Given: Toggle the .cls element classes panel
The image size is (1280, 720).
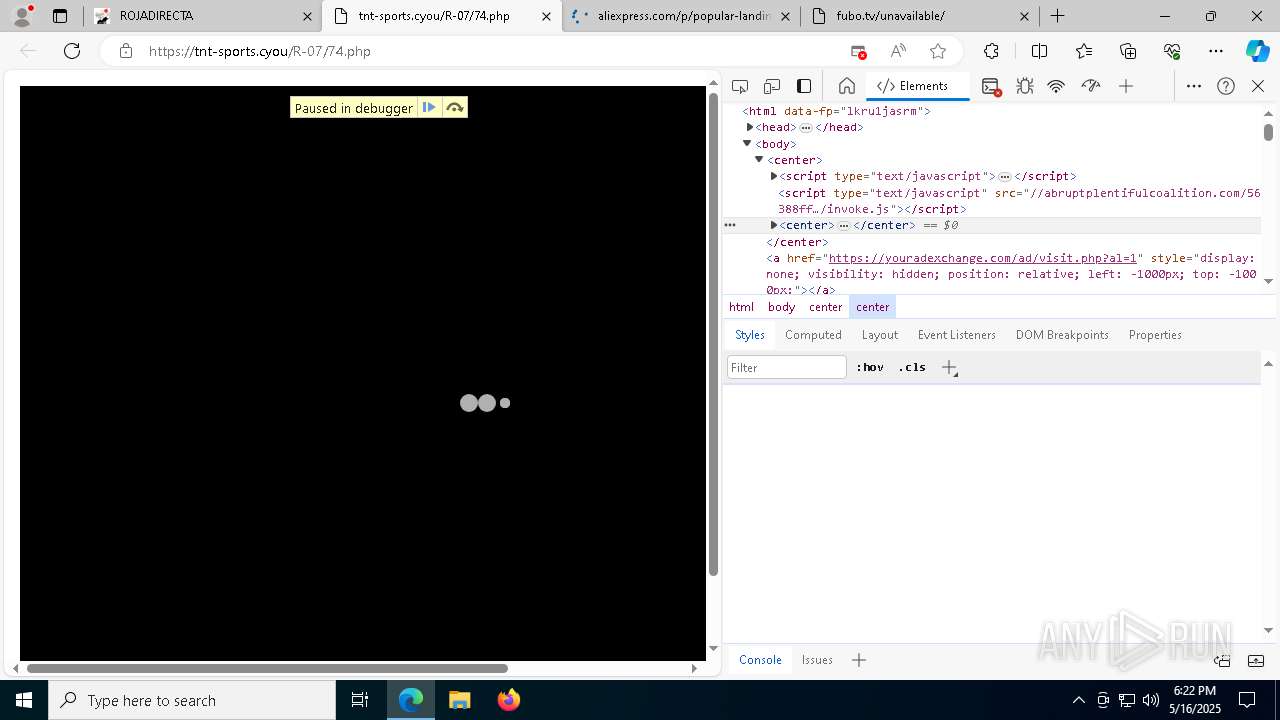Looking at the screenshot, I should point(912,367).
